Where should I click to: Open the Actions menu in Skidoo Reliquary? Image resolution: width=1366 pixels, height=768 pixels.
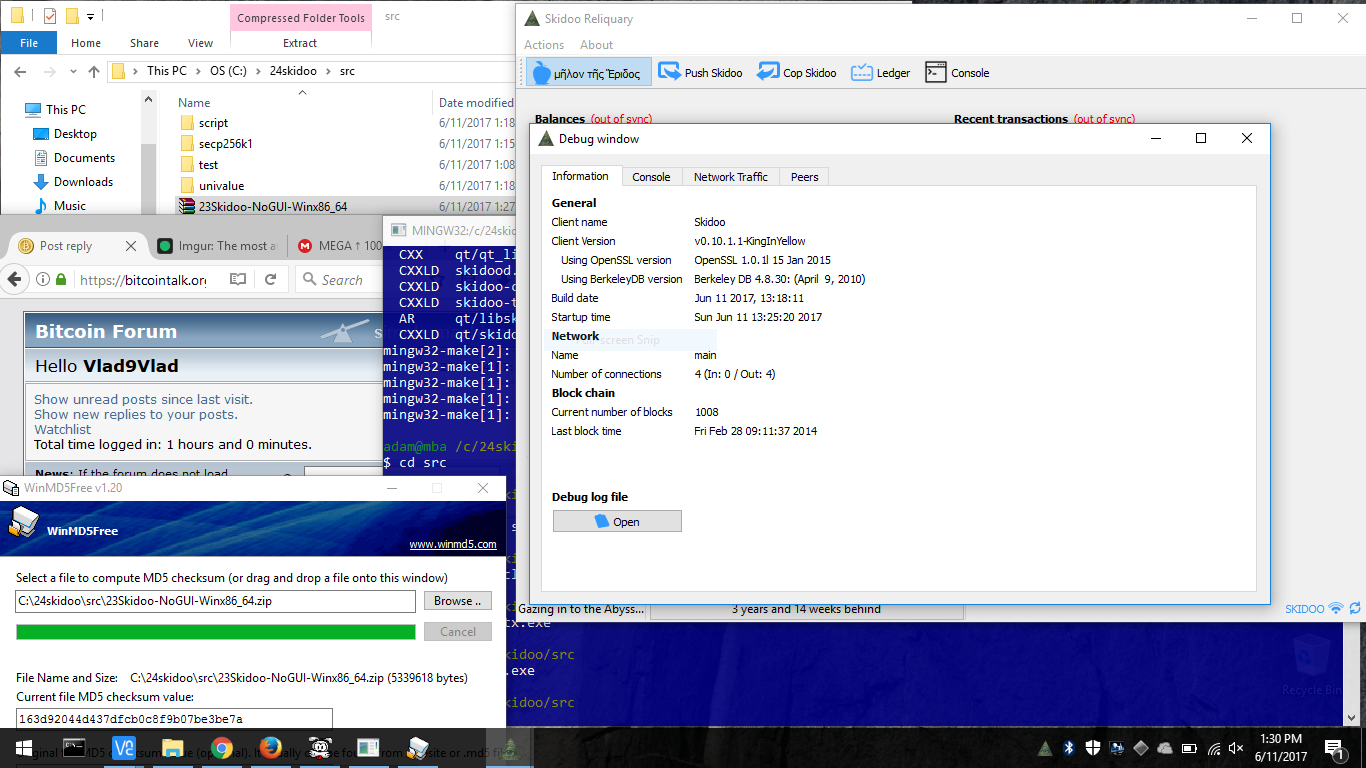(544, 45)
